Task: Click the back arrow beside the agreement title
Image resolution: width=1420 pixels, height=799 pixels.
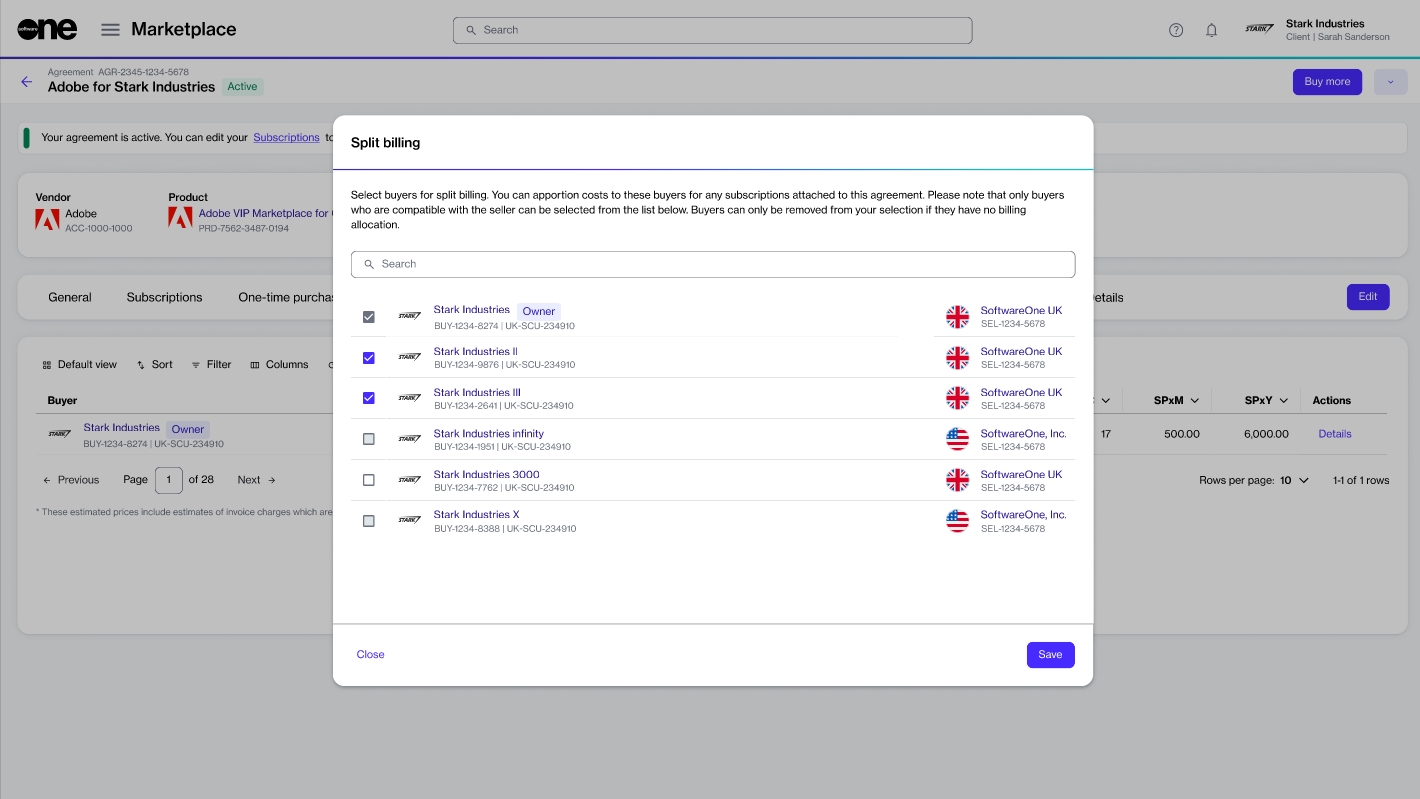Action: pyautogui.click(x=27, y=82)
